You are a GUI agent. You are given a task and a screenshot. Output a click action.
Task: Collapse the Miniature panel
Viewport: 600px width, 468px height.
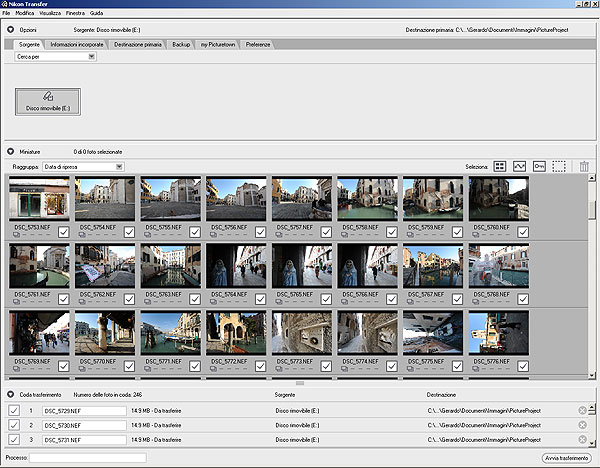tap(11, 152)
